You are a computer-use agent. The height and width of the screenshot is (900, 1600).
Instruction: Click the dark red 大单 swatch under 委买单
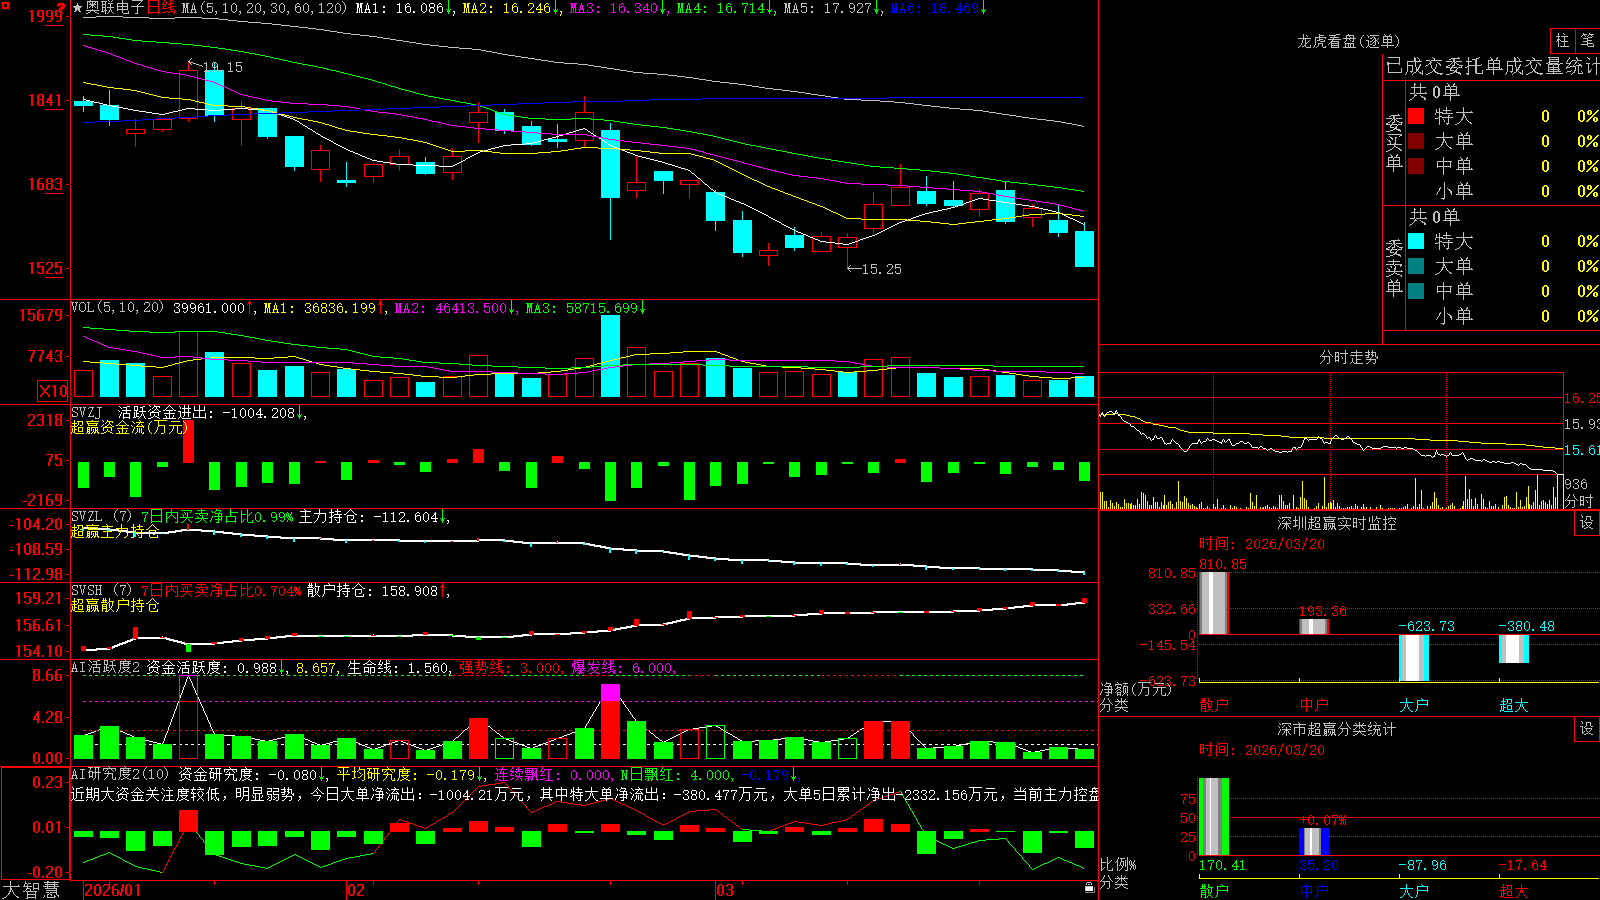[1416, 141]
